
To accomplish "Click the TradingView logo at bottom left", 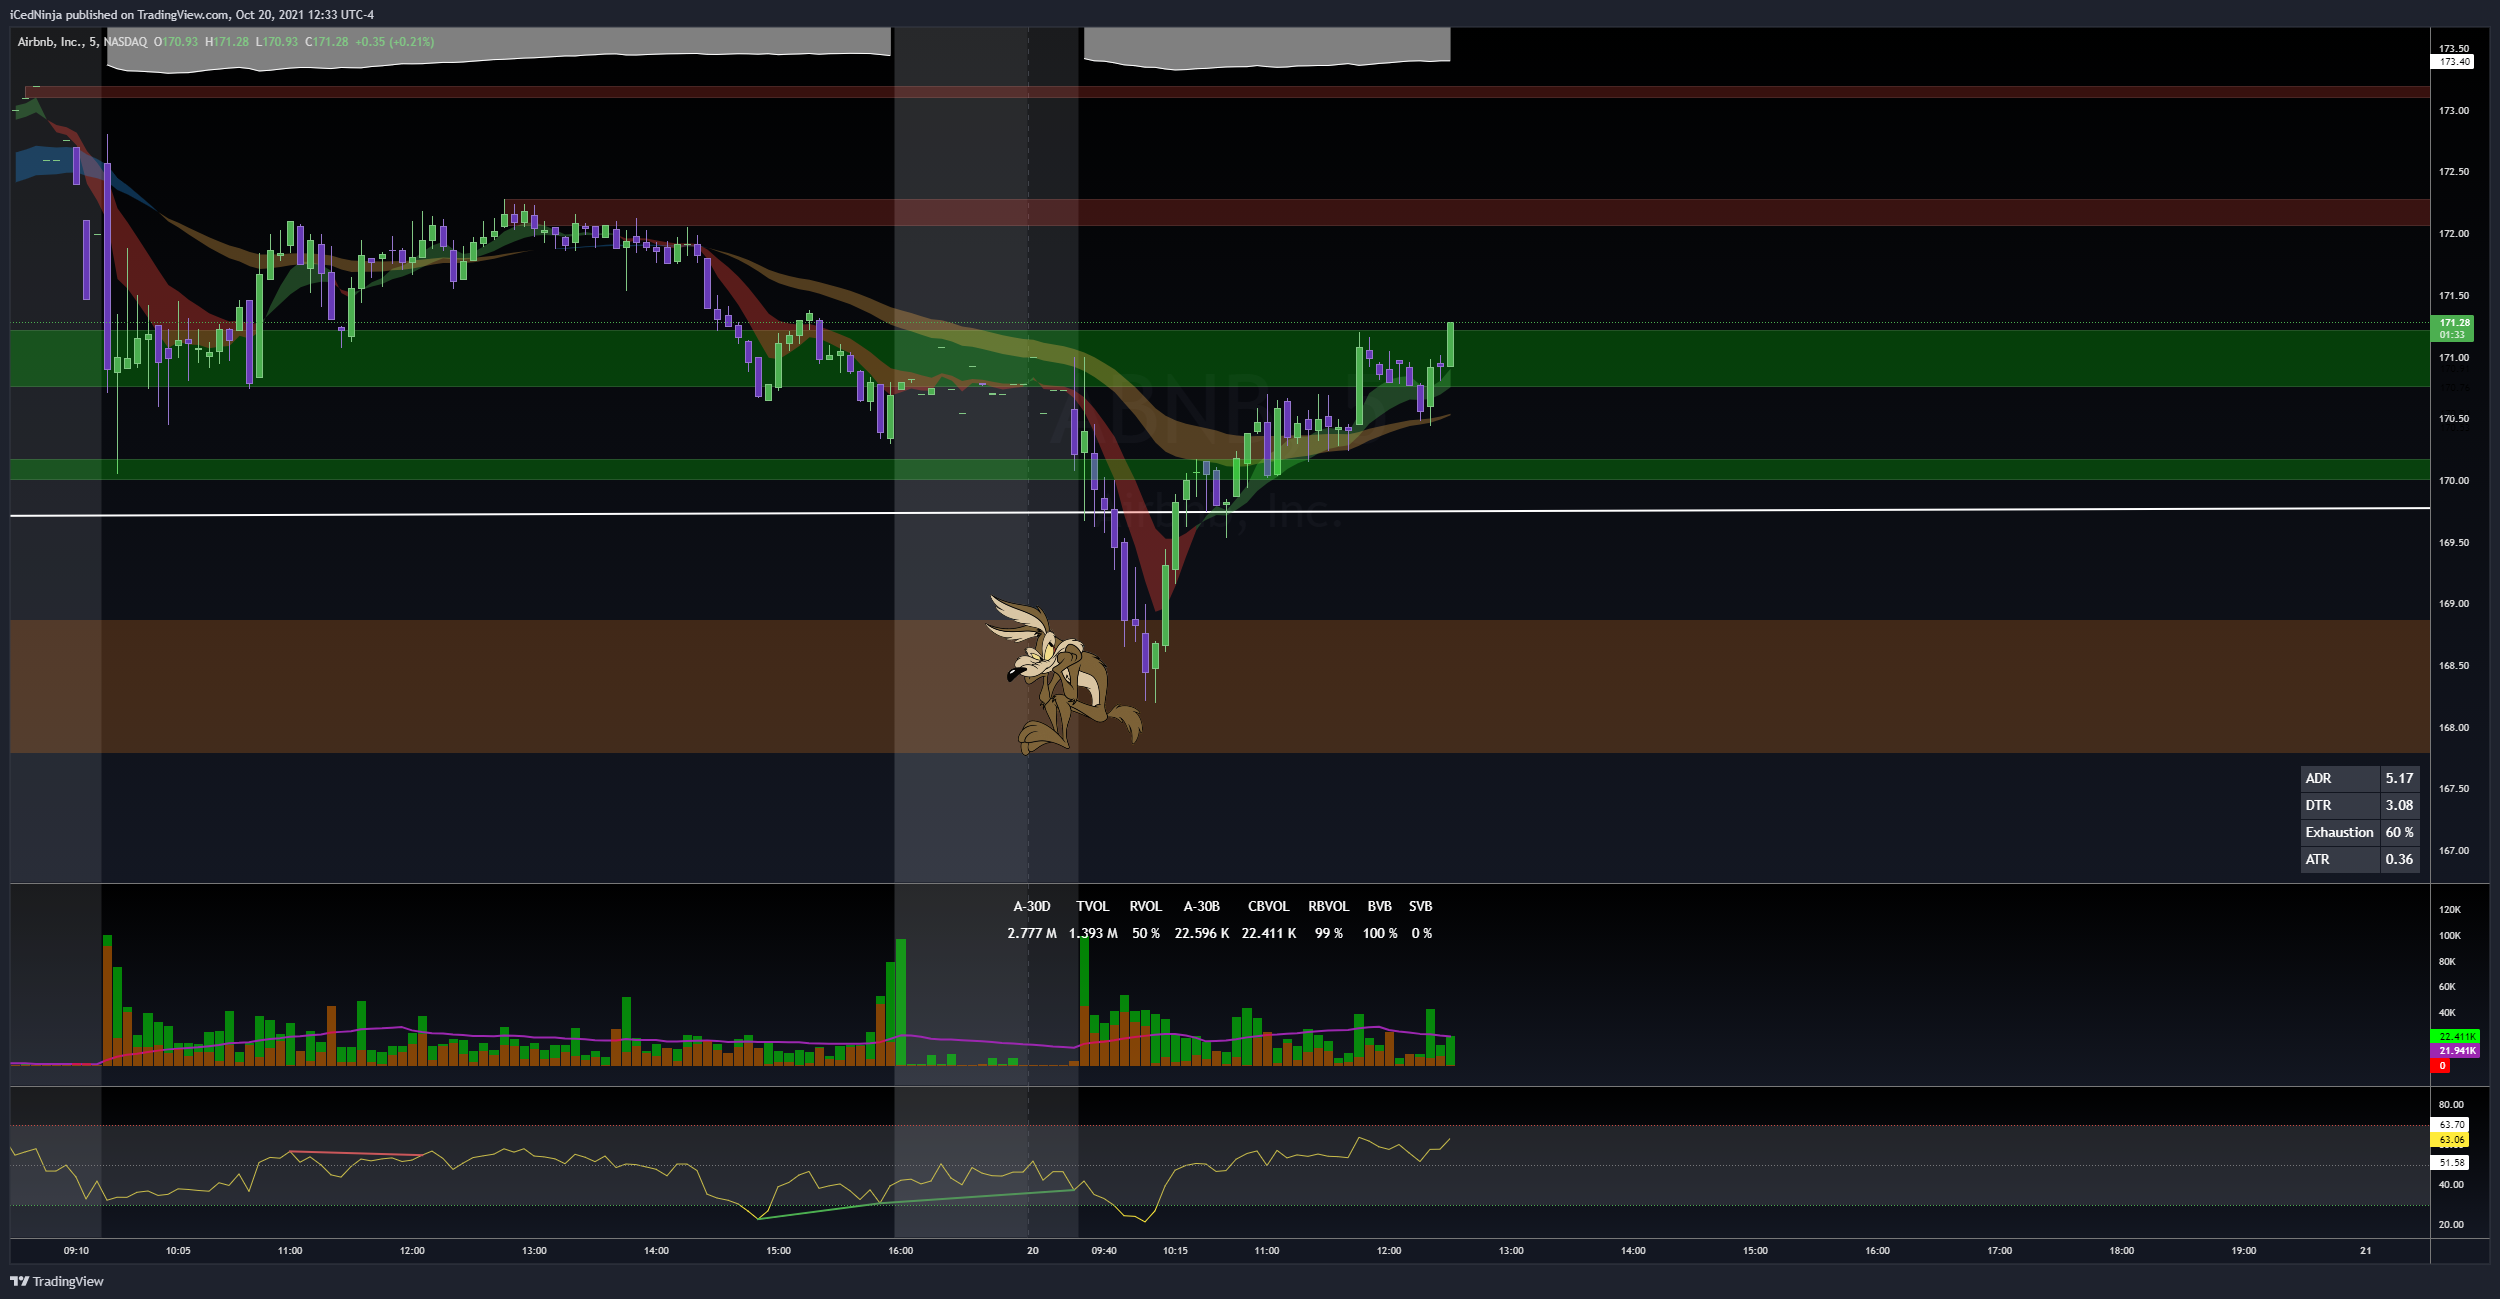I will [x=57, y=1281].
